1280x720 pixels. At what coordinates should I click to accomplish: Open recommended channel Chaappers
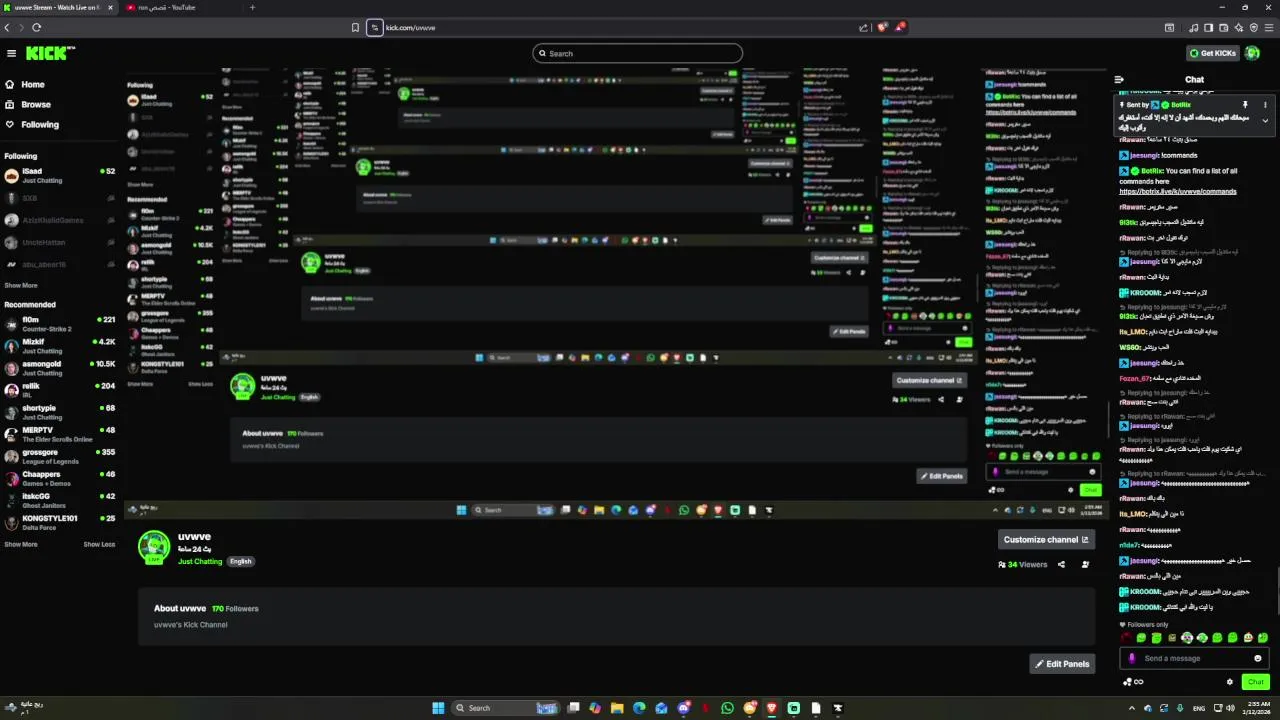click(x=60, y=478)
